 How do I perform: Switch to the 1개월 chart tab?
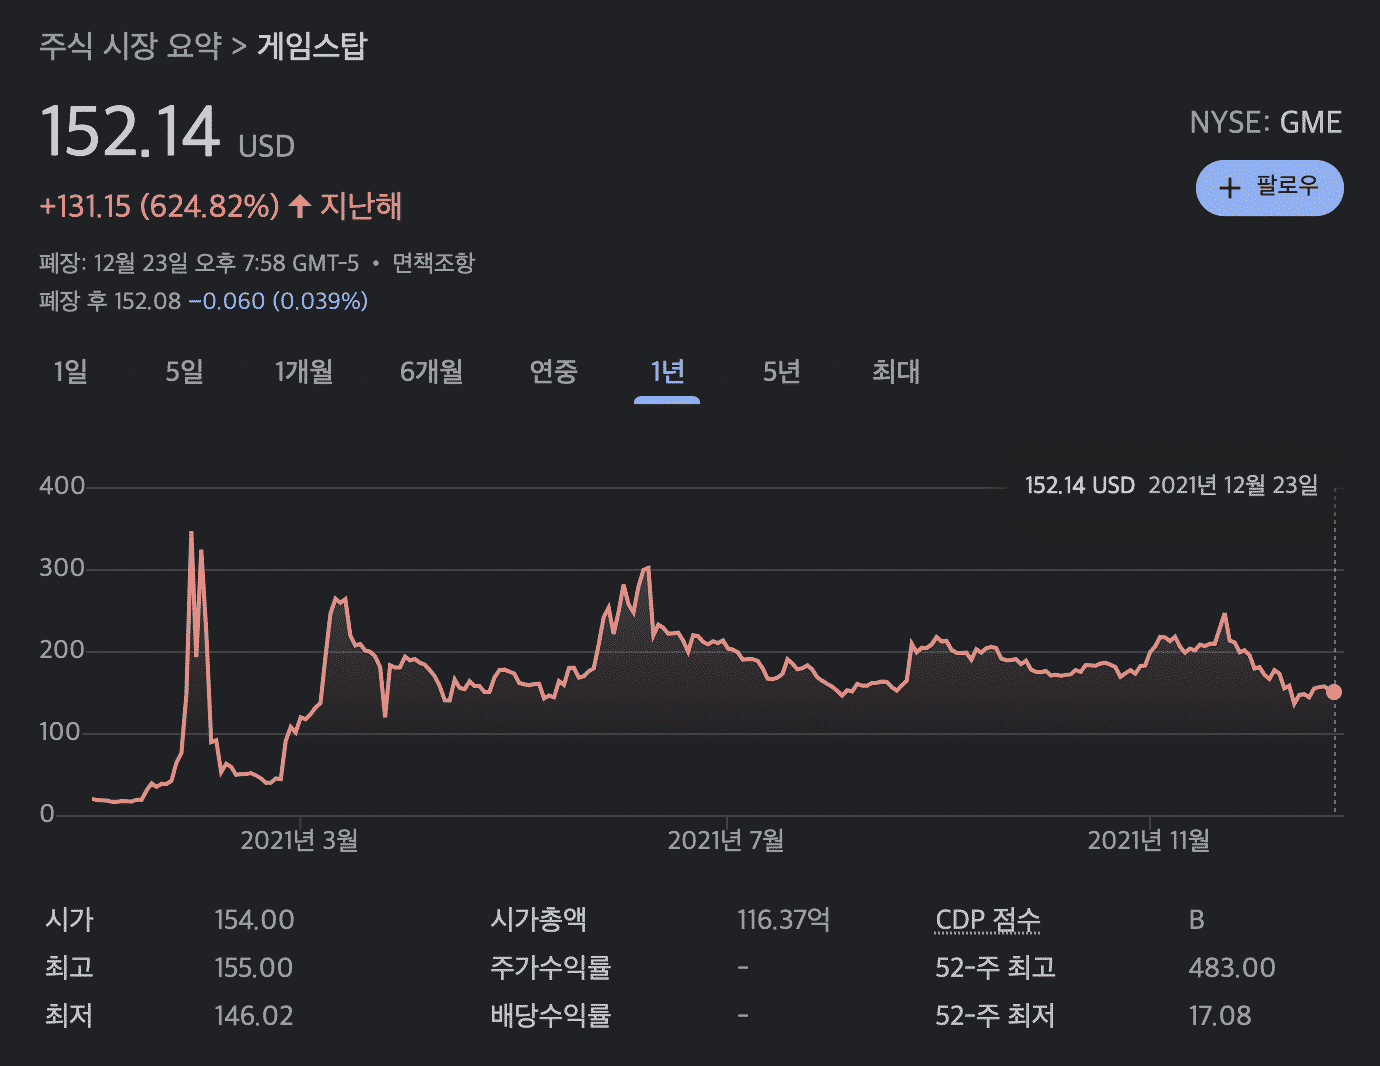point(304,372)
